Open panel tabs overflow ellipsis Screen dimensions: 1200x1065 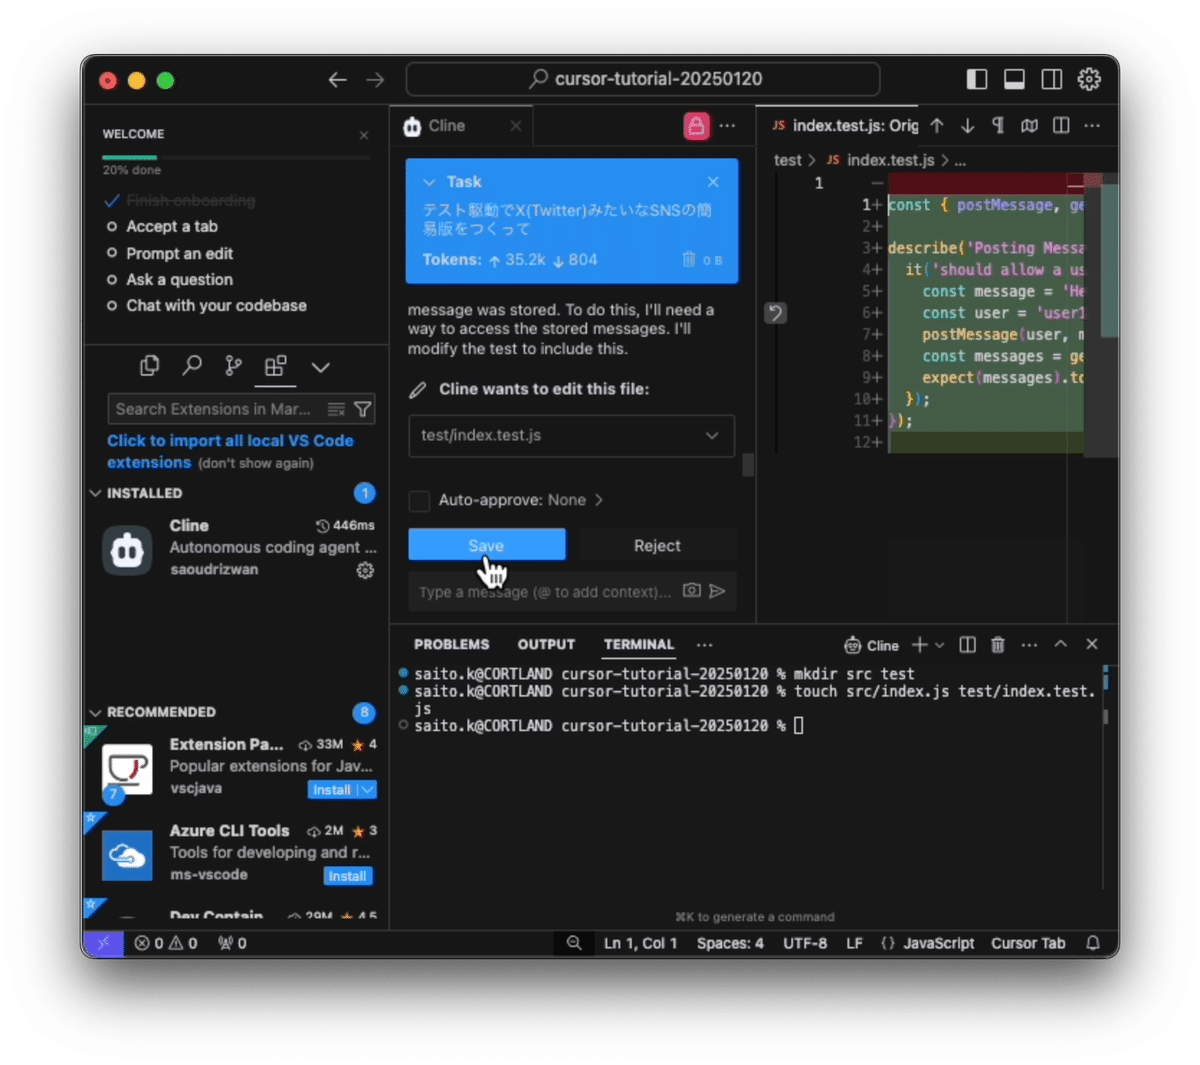(705, 645)
